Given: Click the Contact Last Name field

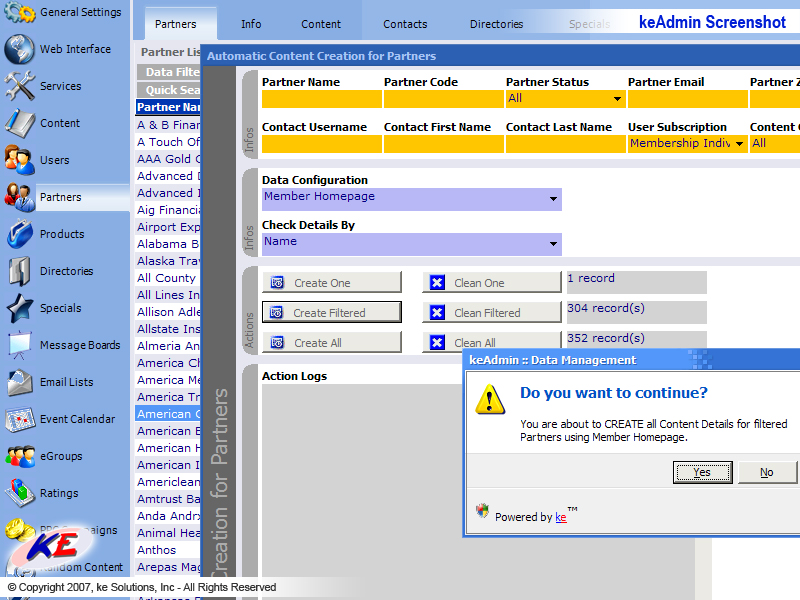Looking at the screenshot, I should pos(566,144).
